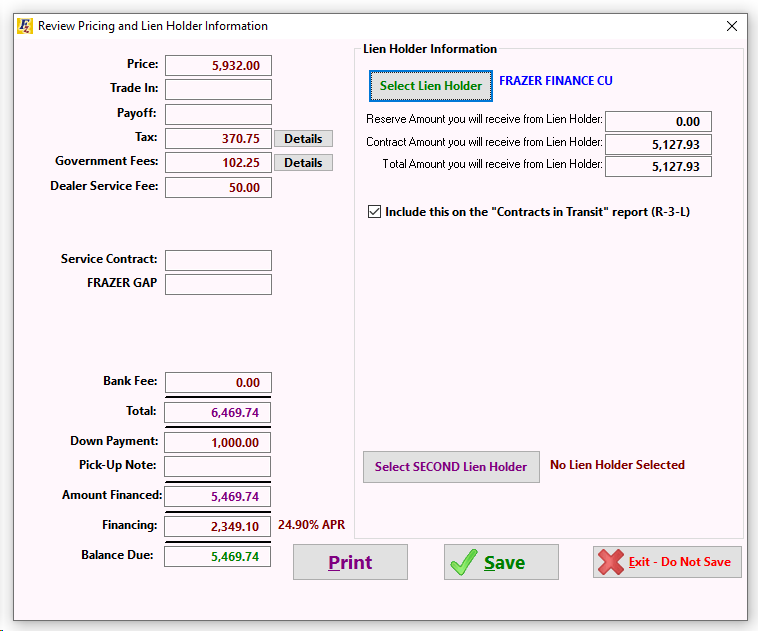Toggle the Contracts in Transit report checkbox
Viewport: 758px width, 631px height.
coord(374,212)
